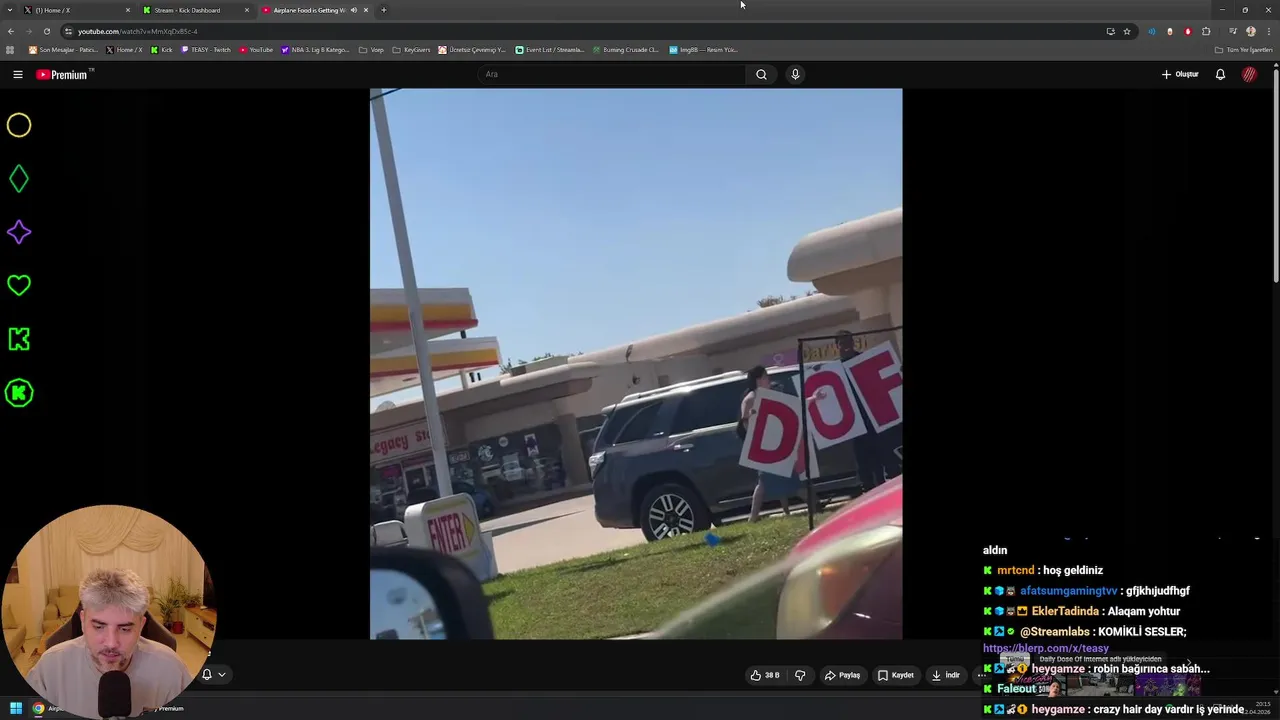
Task: Open the YouTube account avatar menu
Action: 1249,74
